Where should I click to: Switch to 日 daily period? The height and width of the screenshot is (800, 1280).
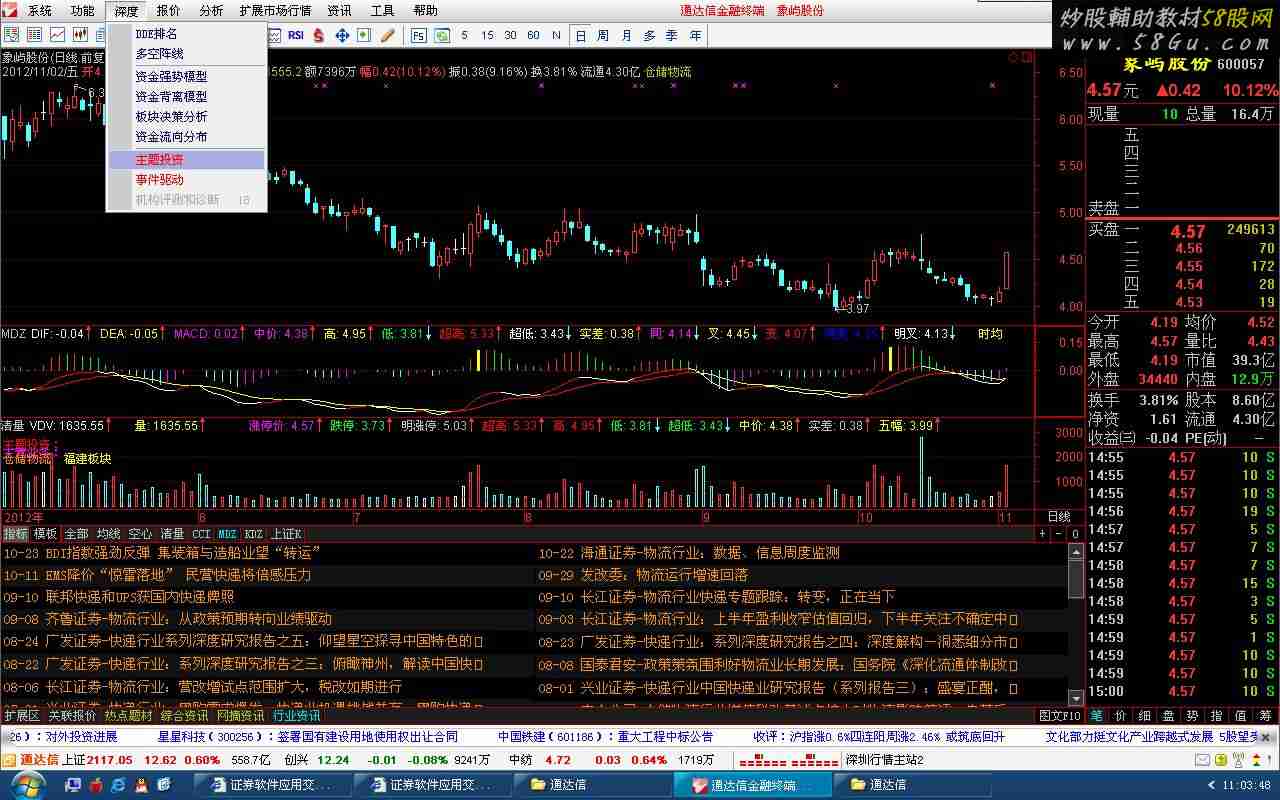(x=580, y=35)
